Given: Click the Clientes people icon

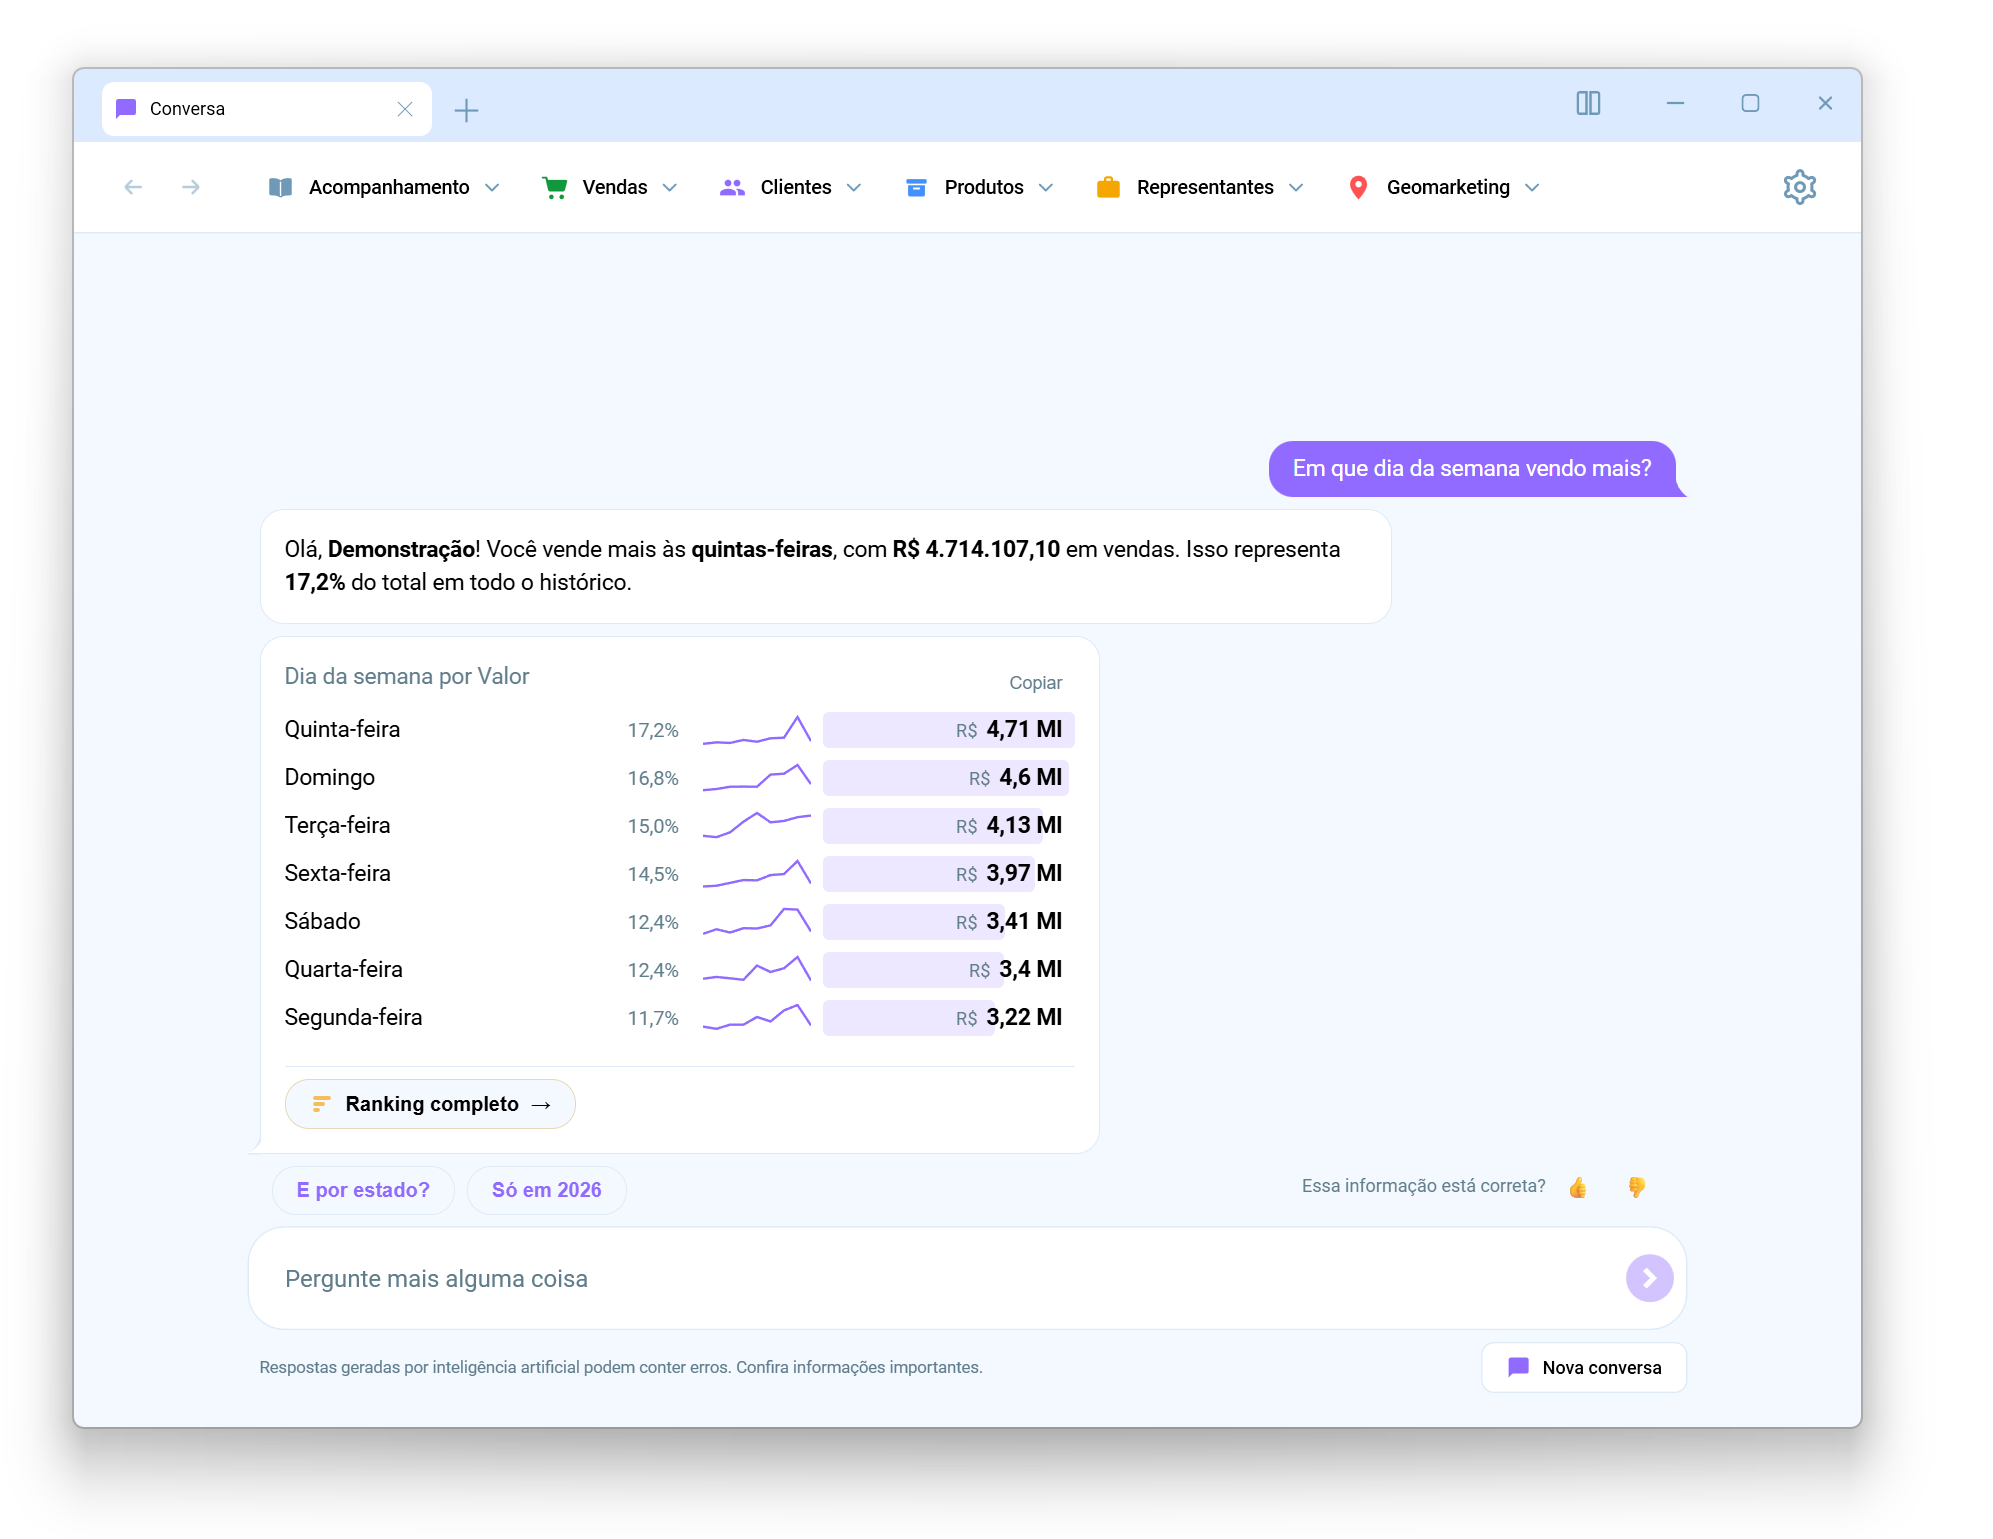Looking at the screenshot, I should 732,187.
